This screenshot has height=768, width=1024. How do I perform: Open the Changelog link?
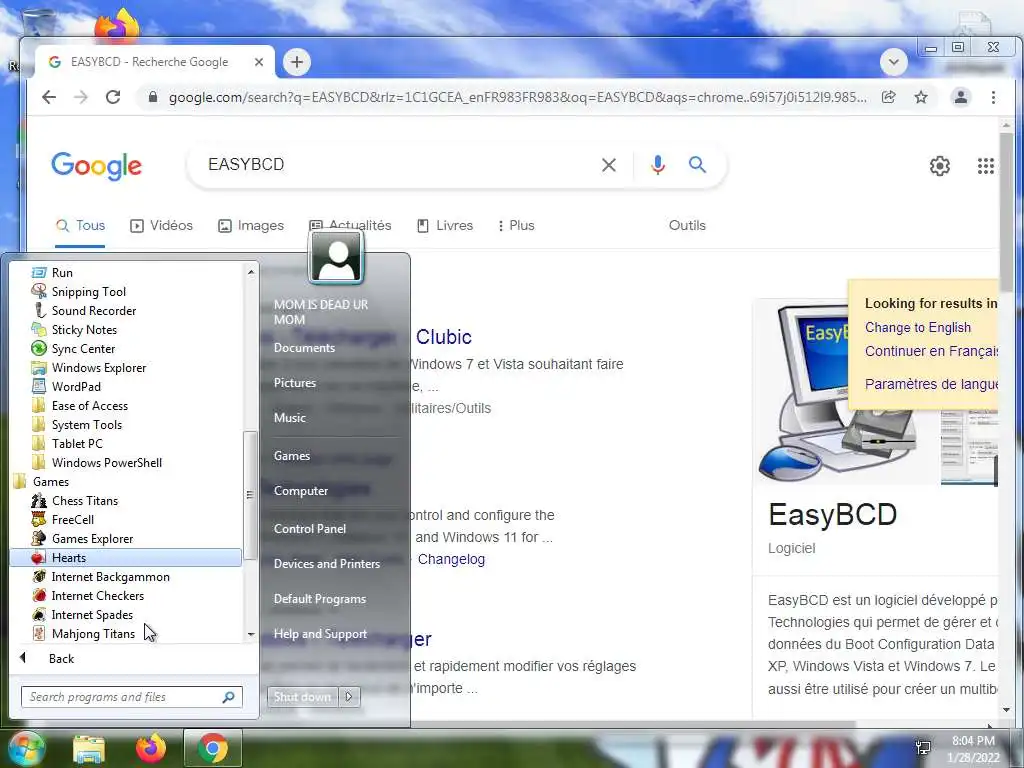pyautogui.click(x=451, y=559)
